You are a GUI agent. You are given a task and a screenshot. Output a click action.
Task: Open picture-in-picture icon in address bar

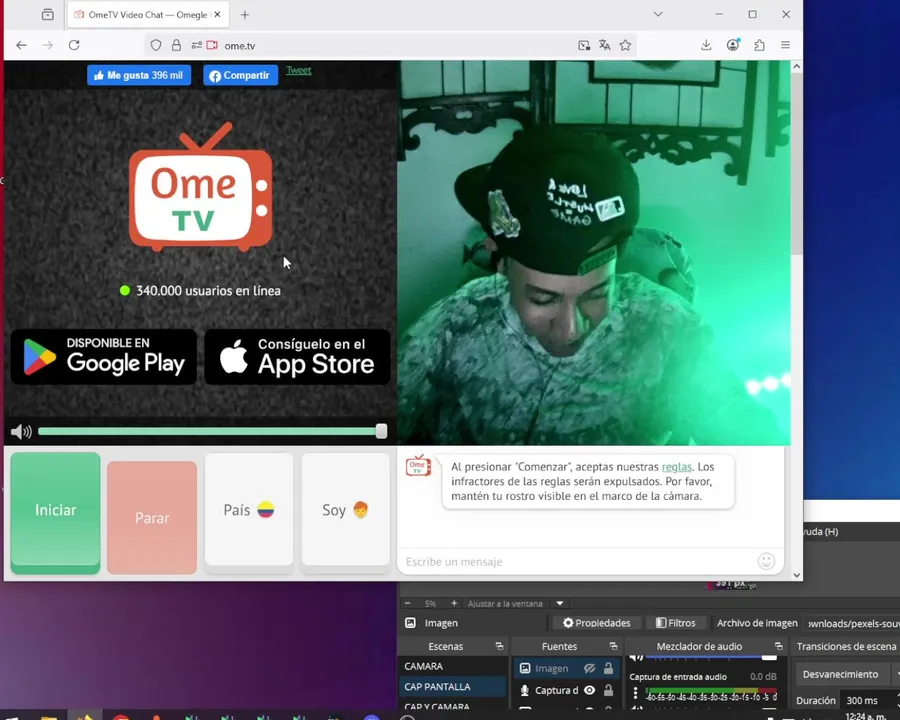[584, 45]
